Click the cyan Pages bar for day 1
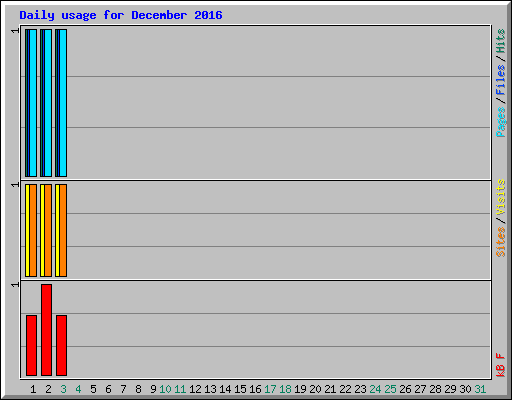This screenshot has width=512, height=400. pyautogui.click(x=33, y=103)
